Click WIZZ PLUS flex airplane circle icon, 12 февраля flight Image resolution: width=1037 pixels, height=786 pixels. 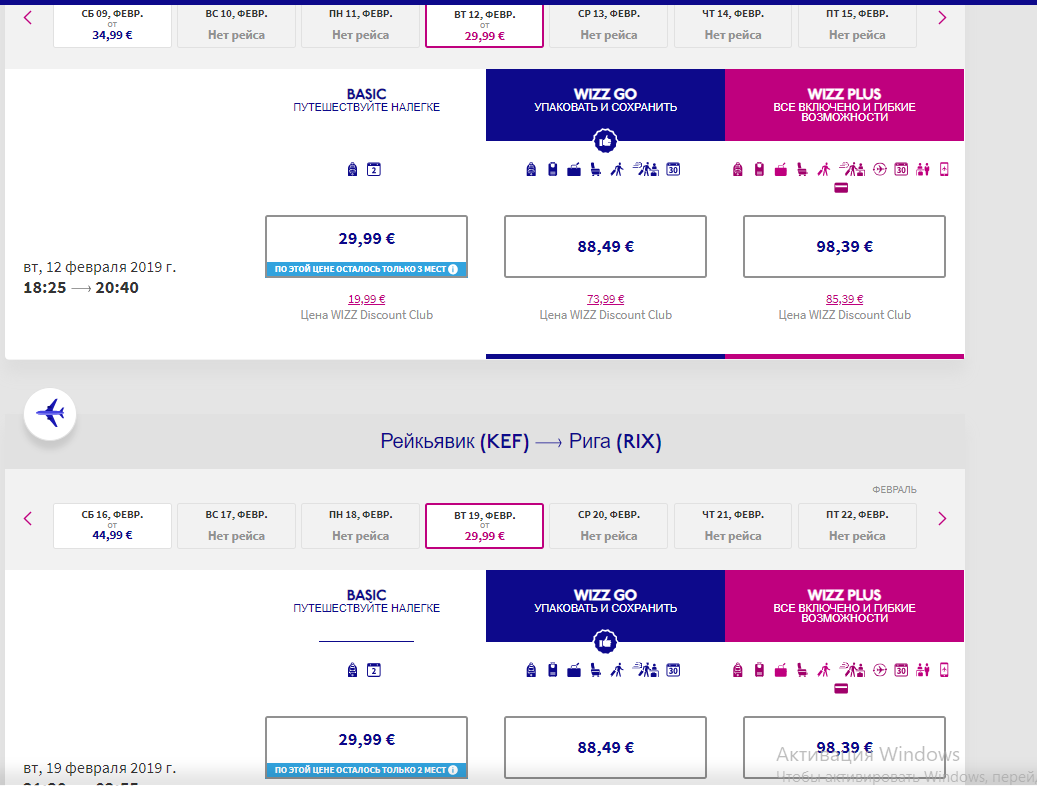(880, 169)
